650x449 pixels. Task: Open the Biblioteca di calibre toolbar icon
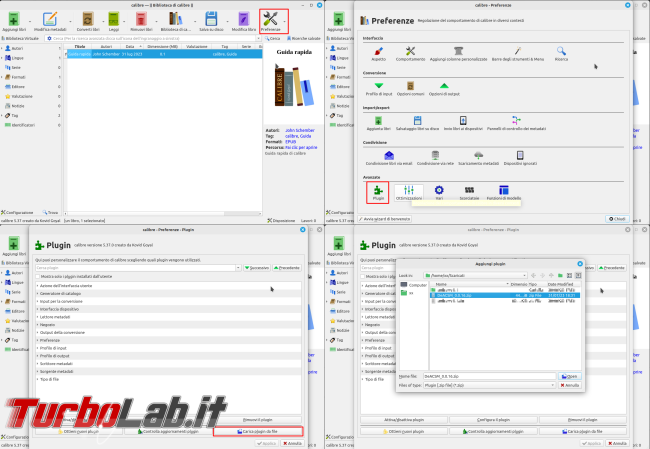(x=175, y=22)
